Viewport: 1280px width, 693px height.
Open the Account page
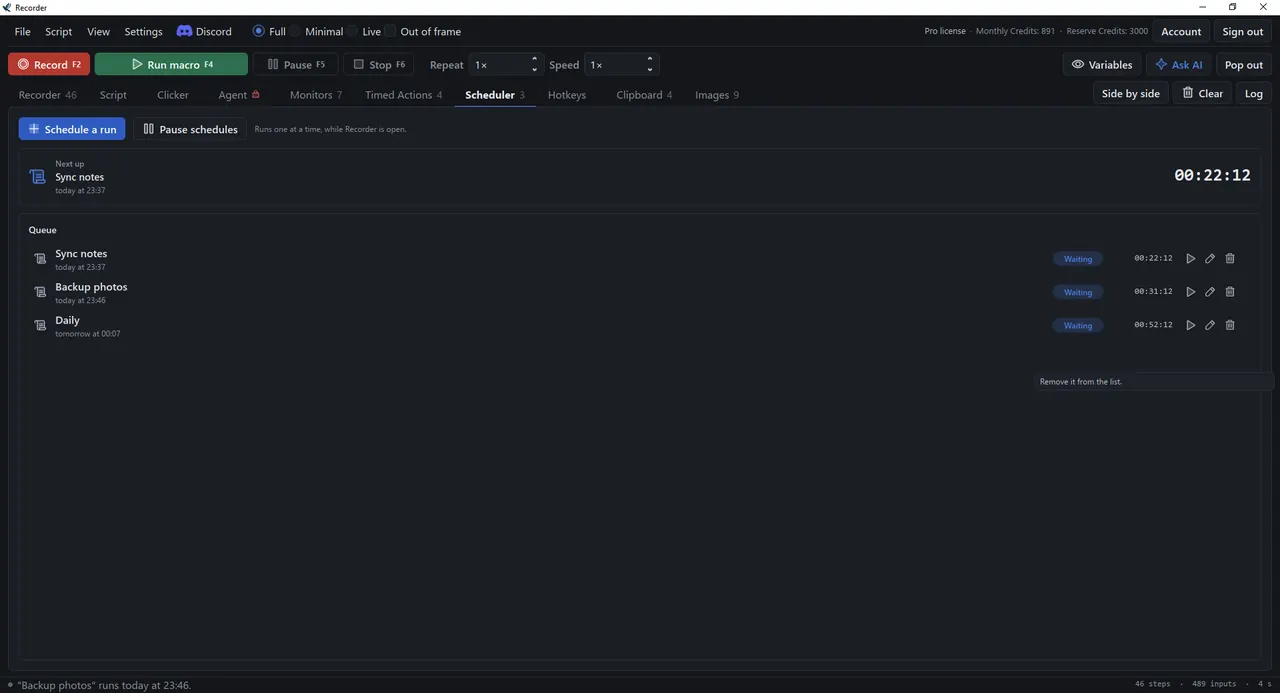click(1181, 31)
